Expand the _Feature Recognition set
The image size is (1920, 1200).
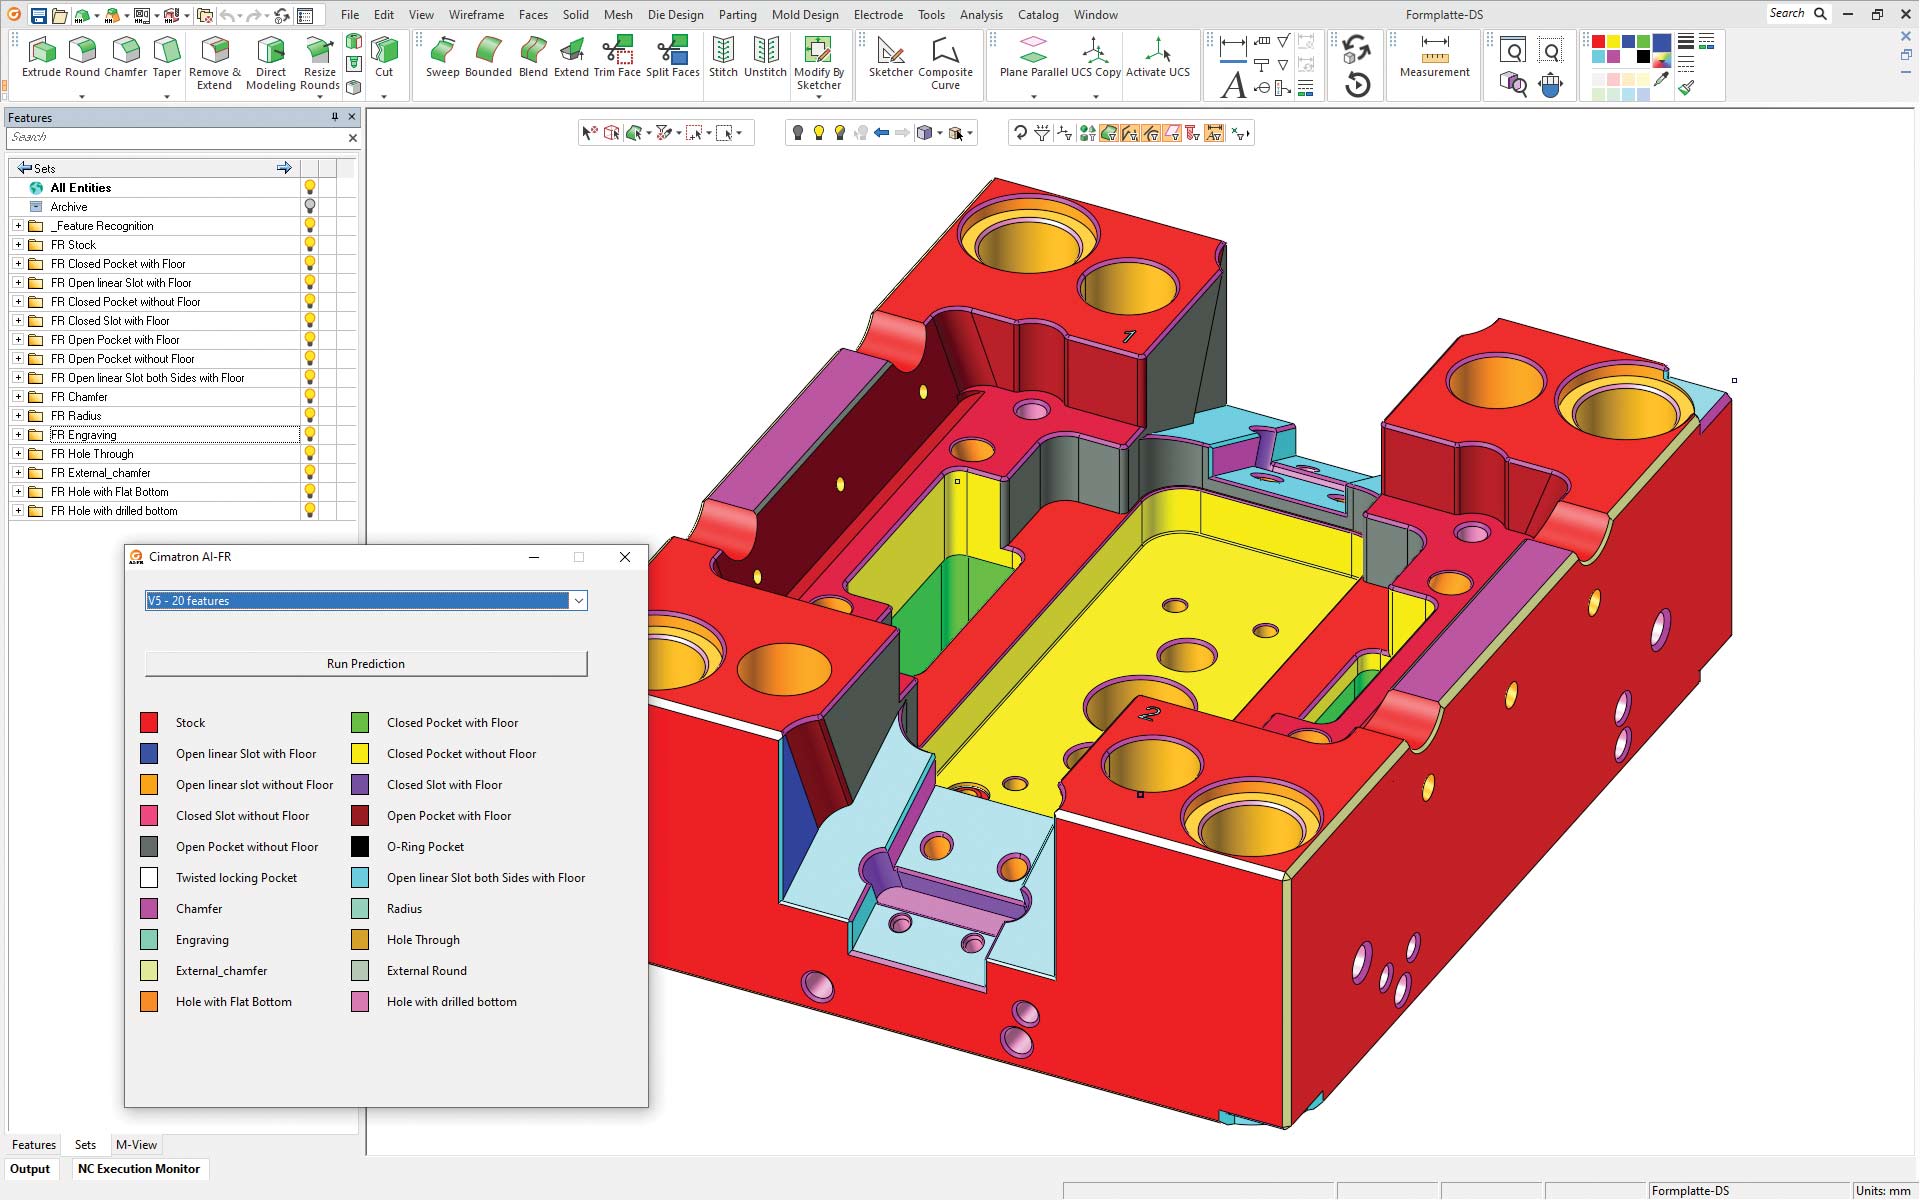click(x=18, y=226)
